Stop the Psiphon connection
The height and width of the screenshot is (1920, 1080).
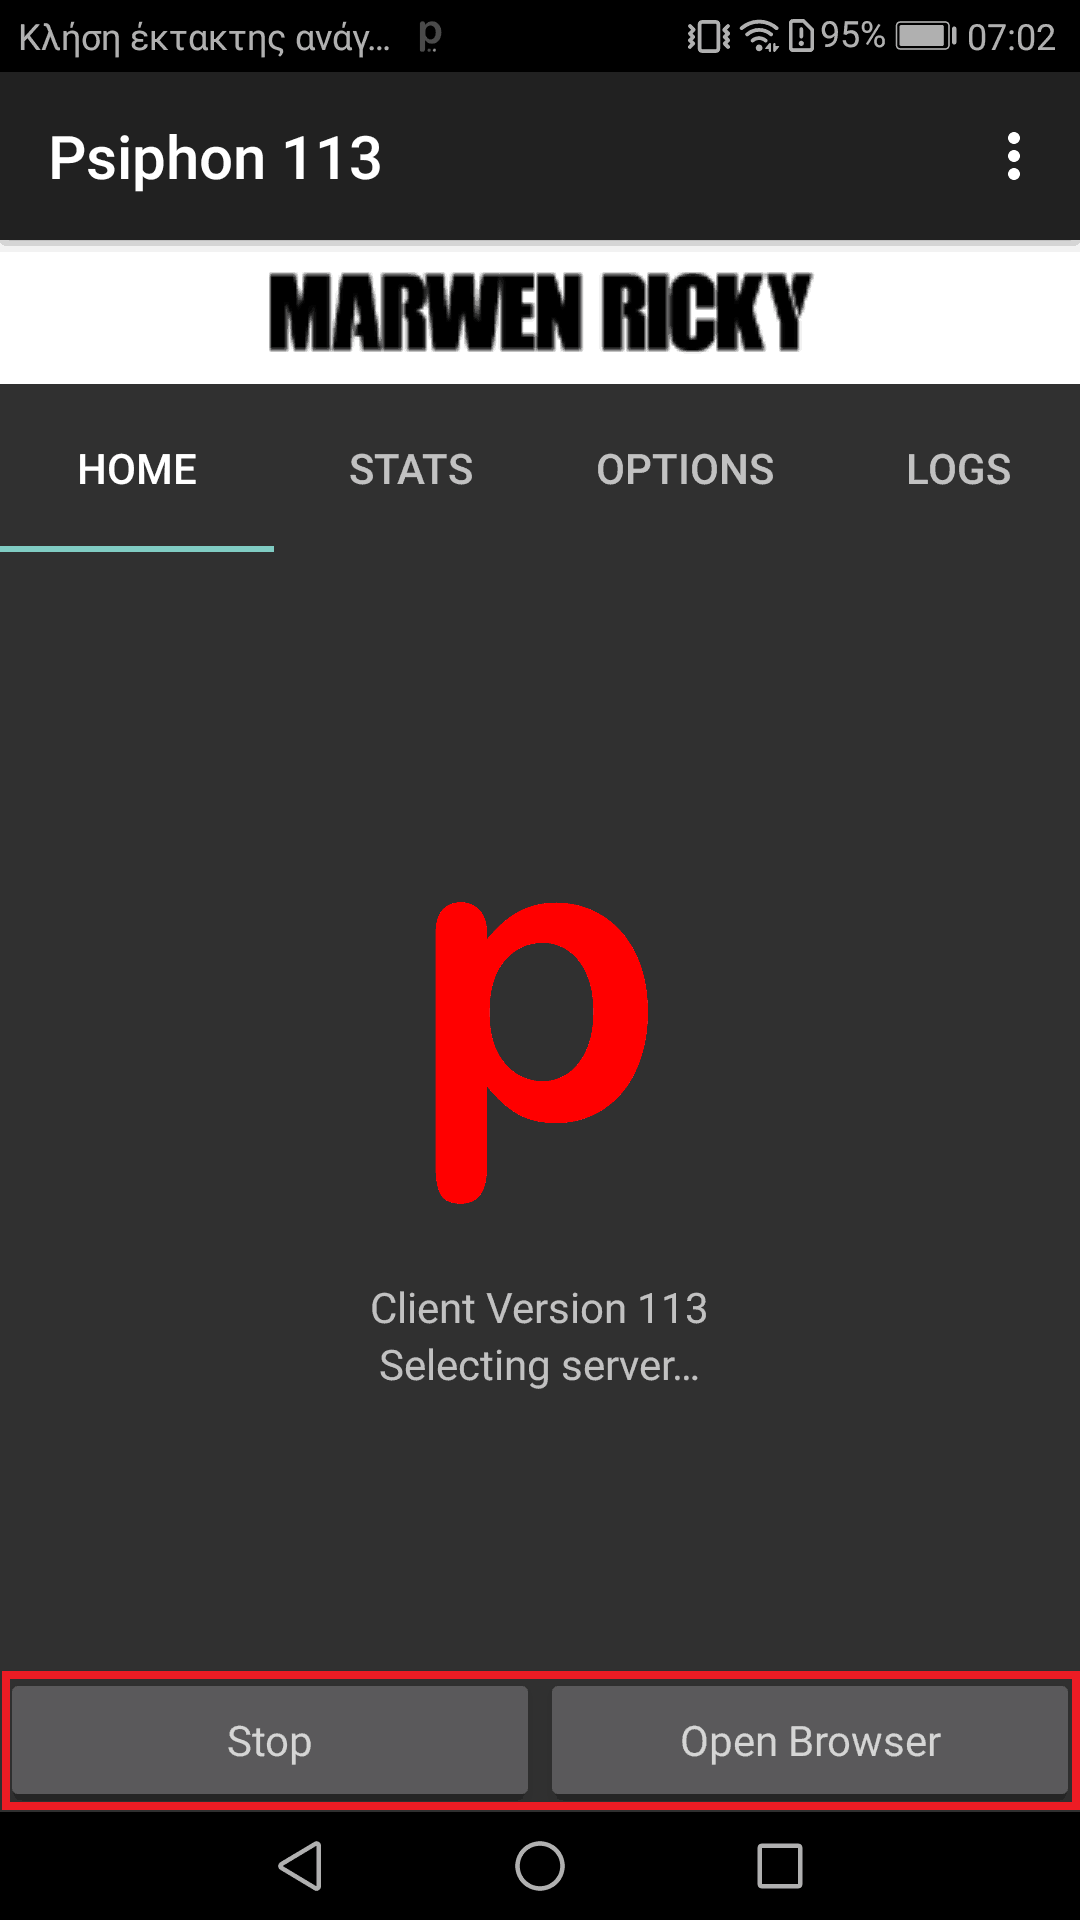point(270,1741)
